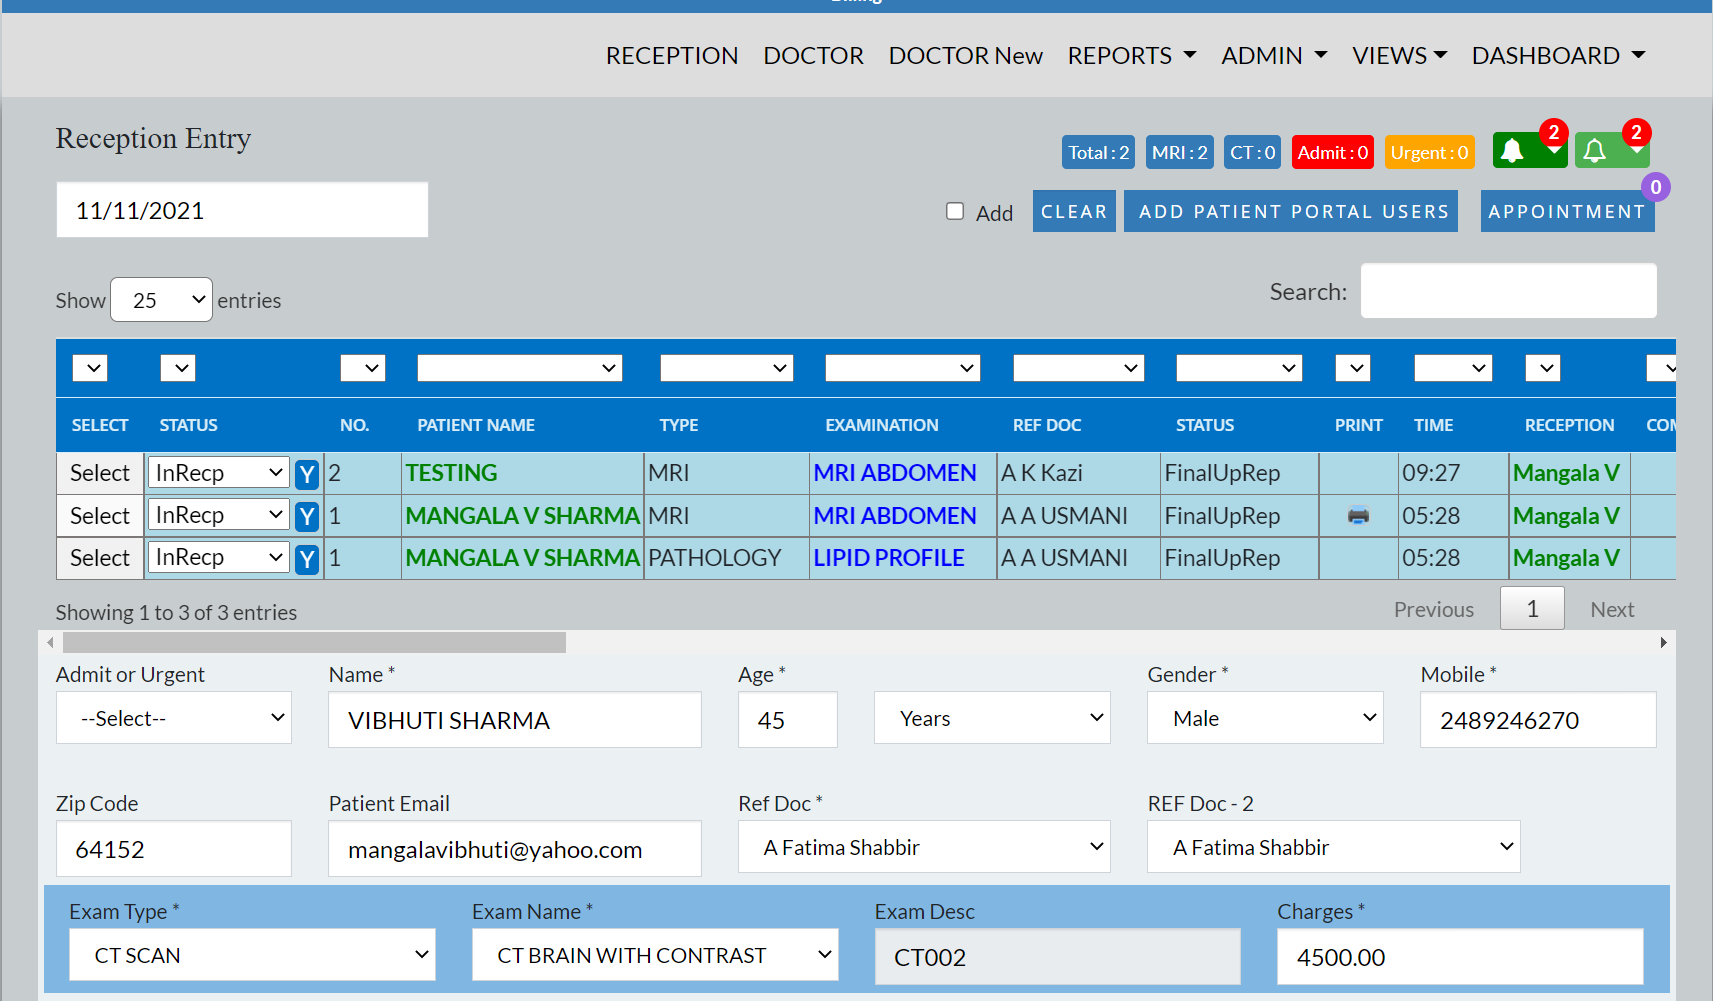Expand the VIEWS menu

tap(1400, 56)
